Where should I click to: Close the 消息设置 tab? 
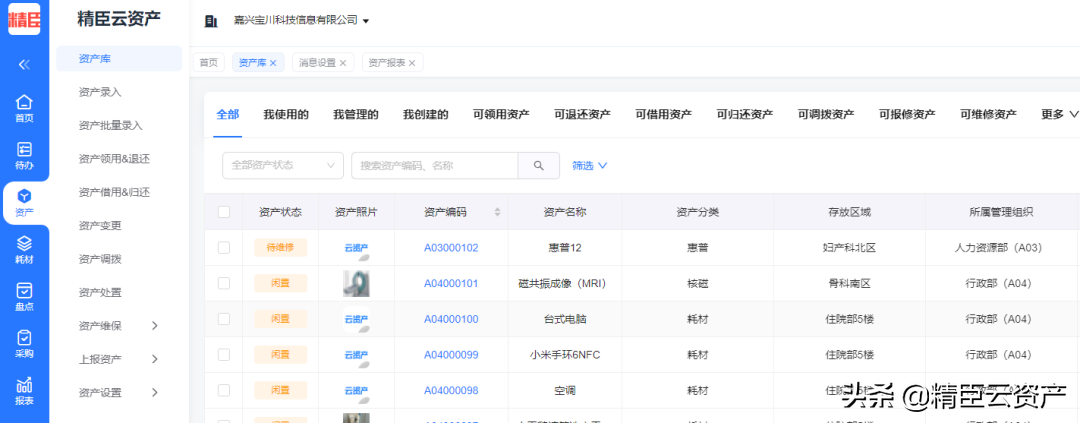(x=343, y=63)
